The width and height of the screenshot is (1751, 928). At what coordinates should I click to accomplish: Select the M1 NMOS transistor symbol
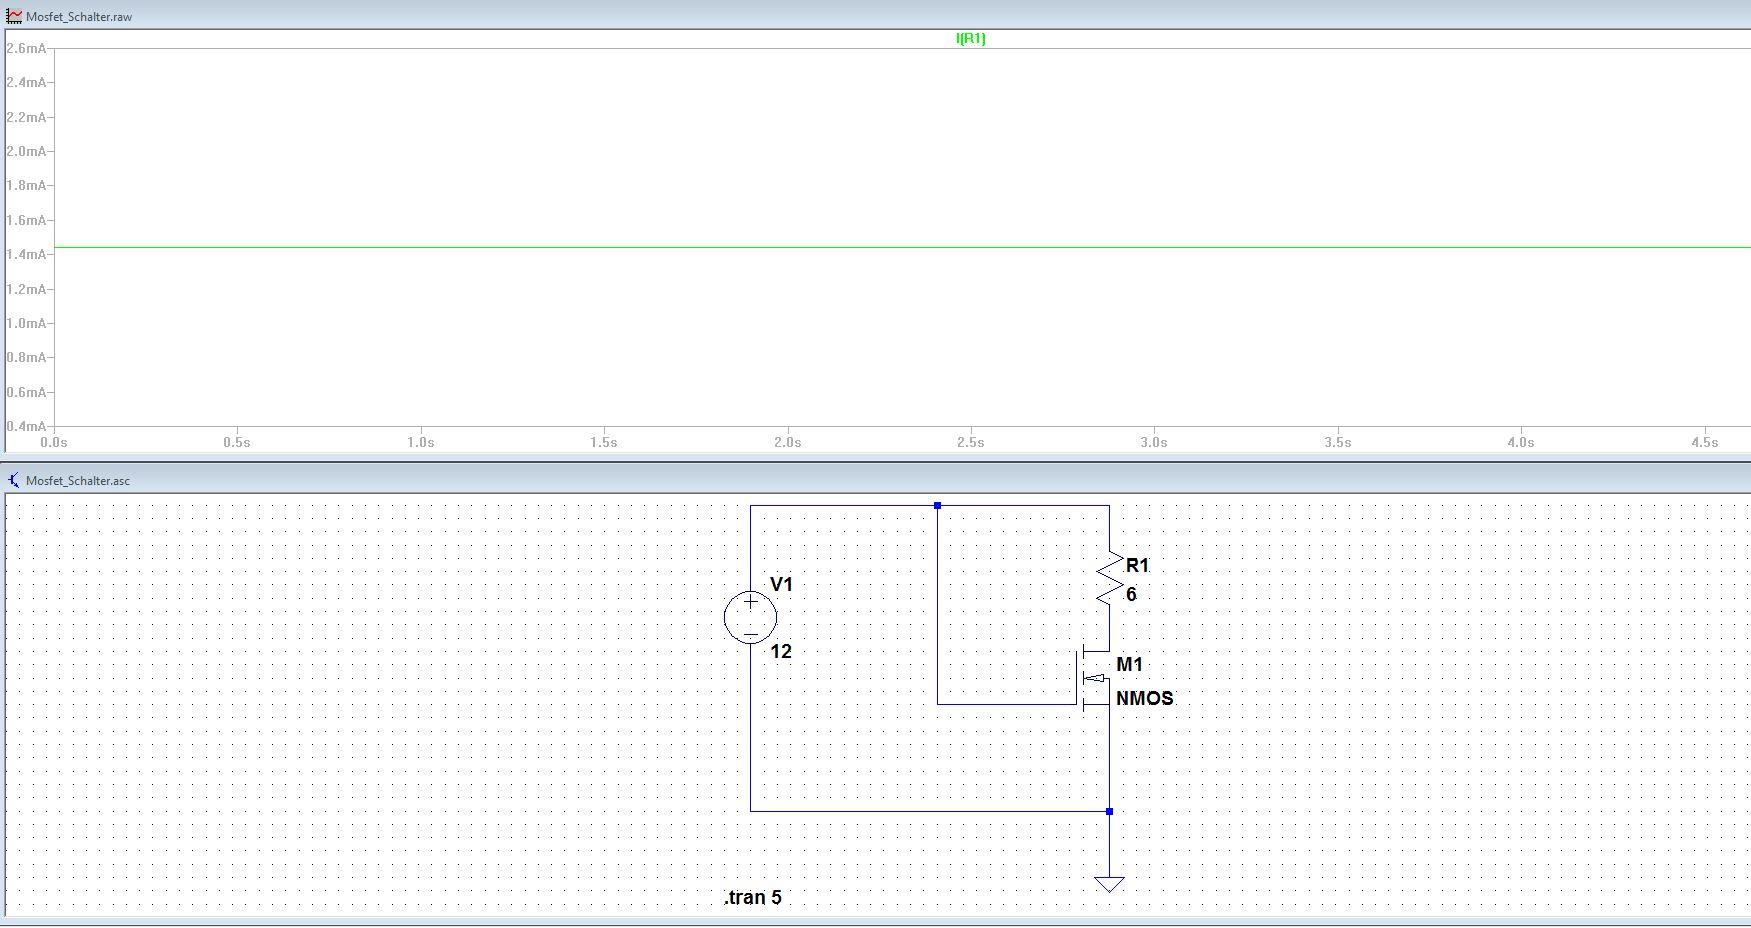pyautogui.click(x=1095, y=678)
